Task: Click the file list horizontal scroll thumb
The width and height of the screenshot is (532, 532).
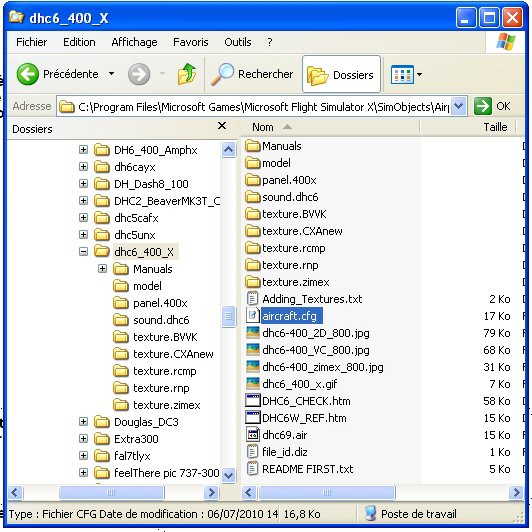Action: [327, 492]
